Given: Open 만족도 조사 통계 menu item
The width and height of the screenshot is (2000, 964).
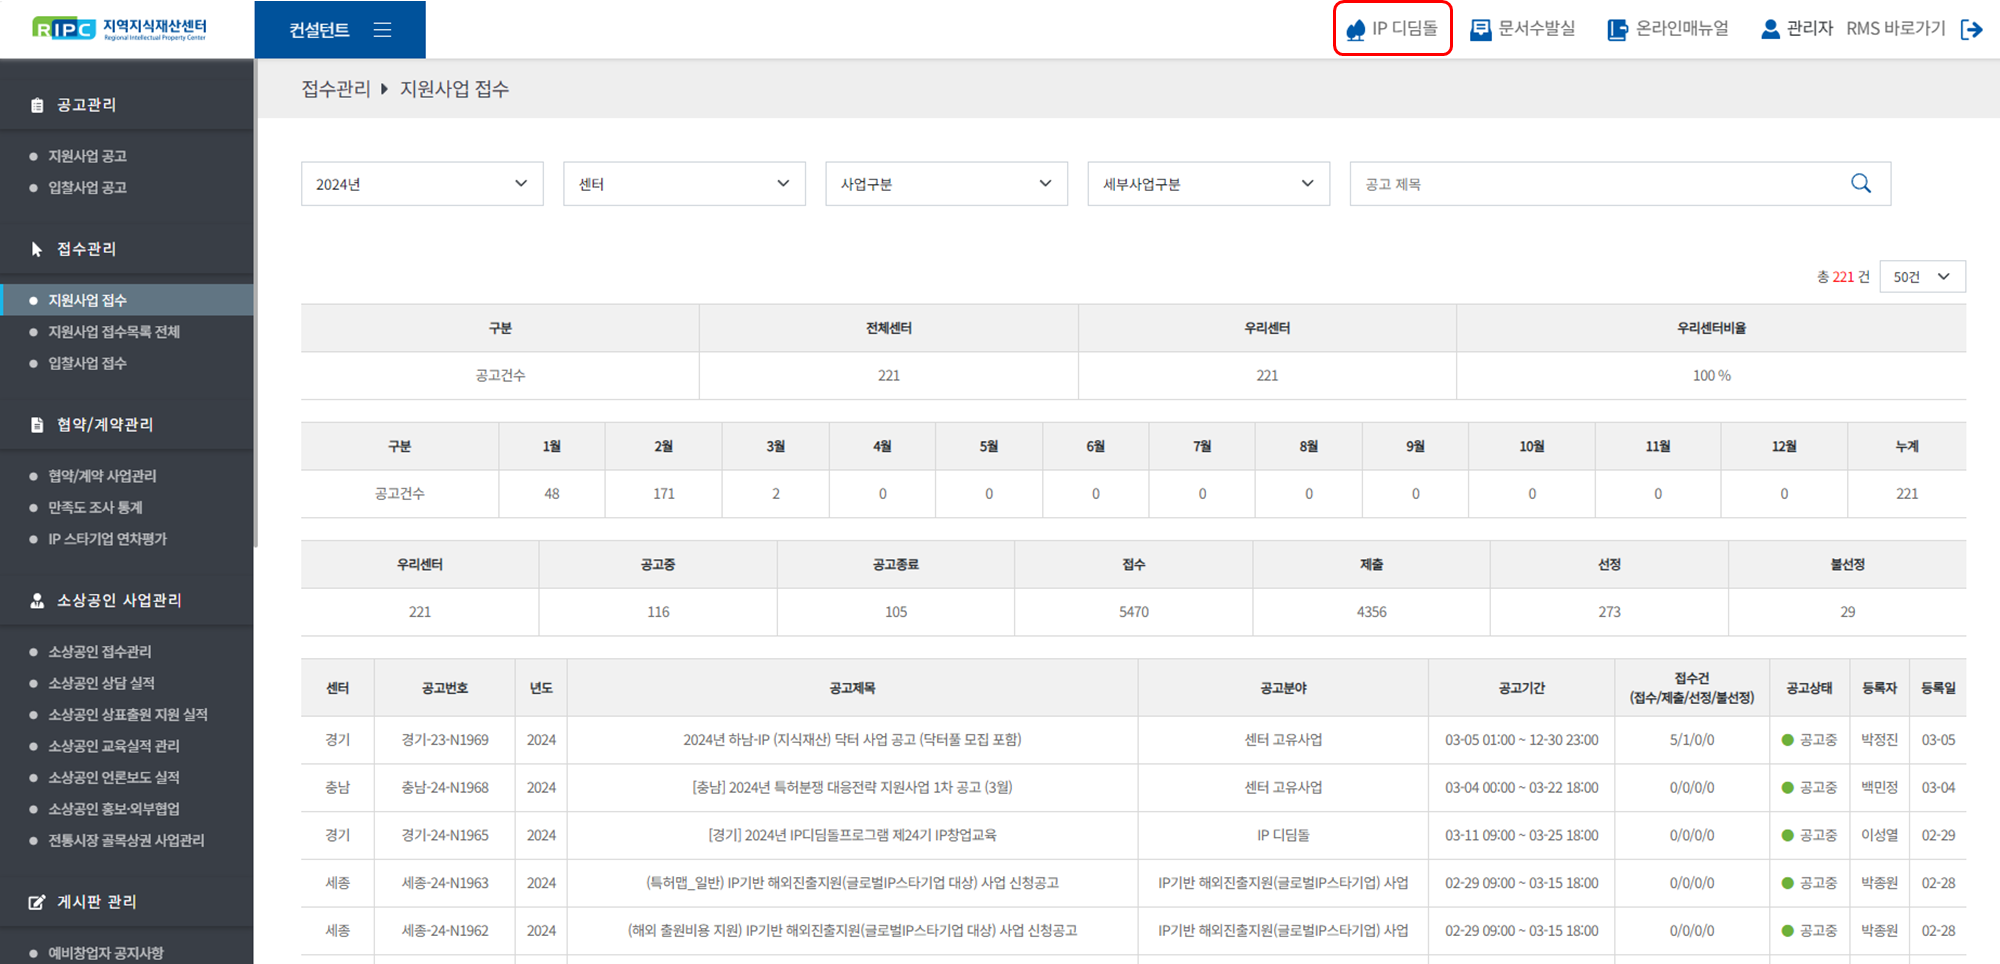Looking at the screenshot, I should (x=96, y=507).
